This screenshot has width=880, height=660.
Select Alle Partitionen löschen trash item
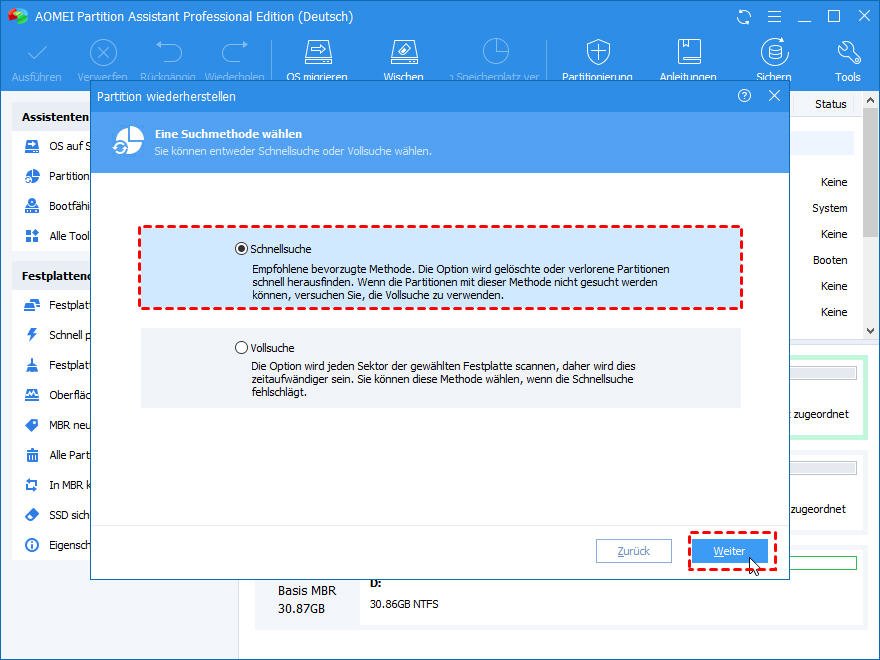(x=56, y=455)
